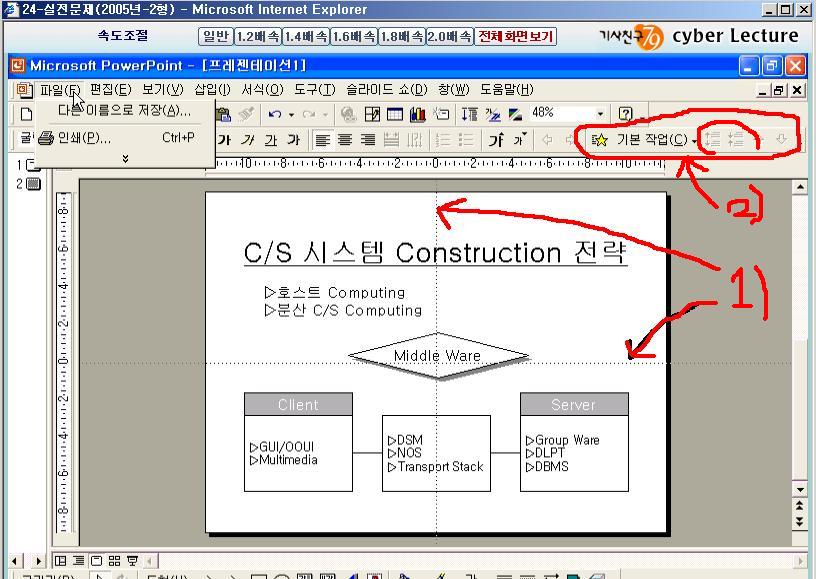
Task: Click the Print printer icon in File menu
Action: pyautogui.click(x=46, y=138)
